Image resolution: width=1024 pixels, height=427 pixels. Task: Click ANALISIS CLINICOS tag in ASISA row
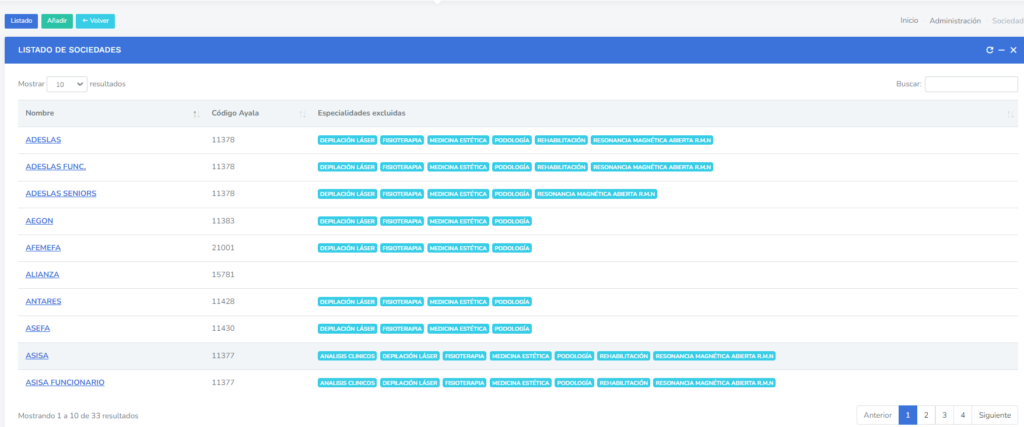(x=347, y=356)
